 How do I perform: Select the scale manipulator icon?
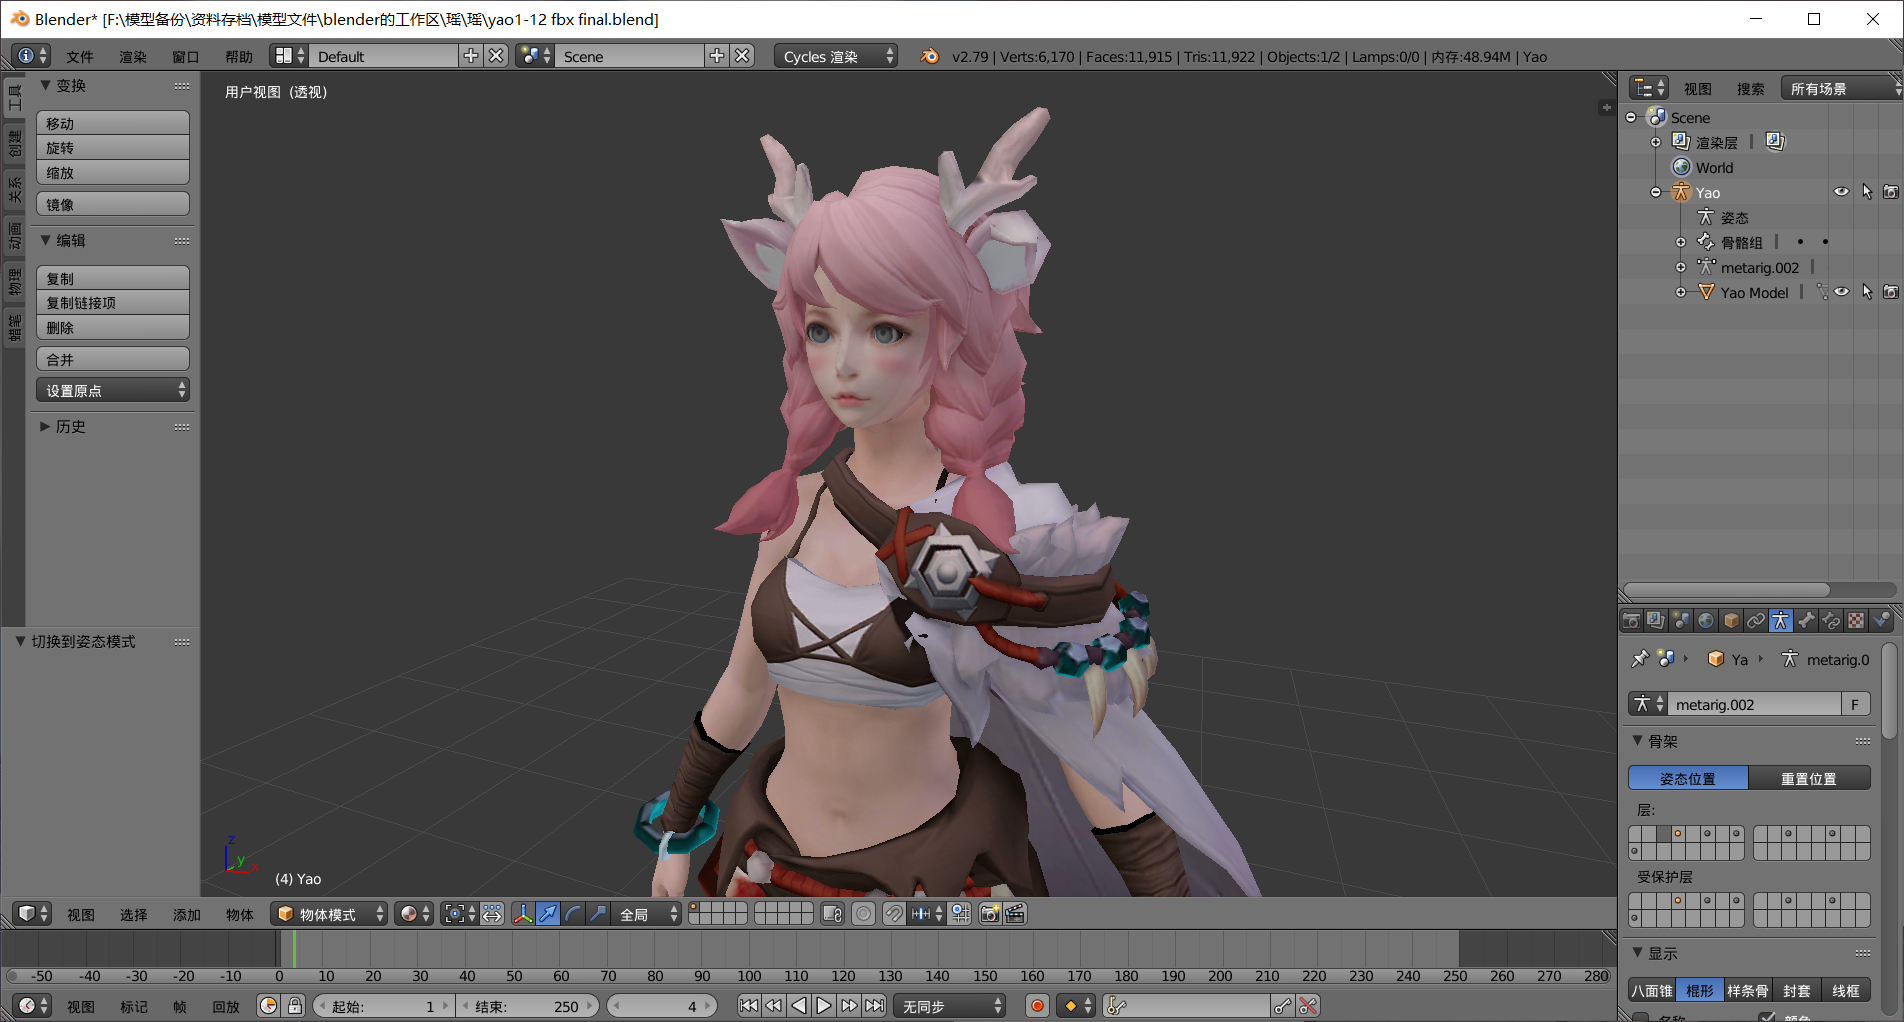click(598, 914)
